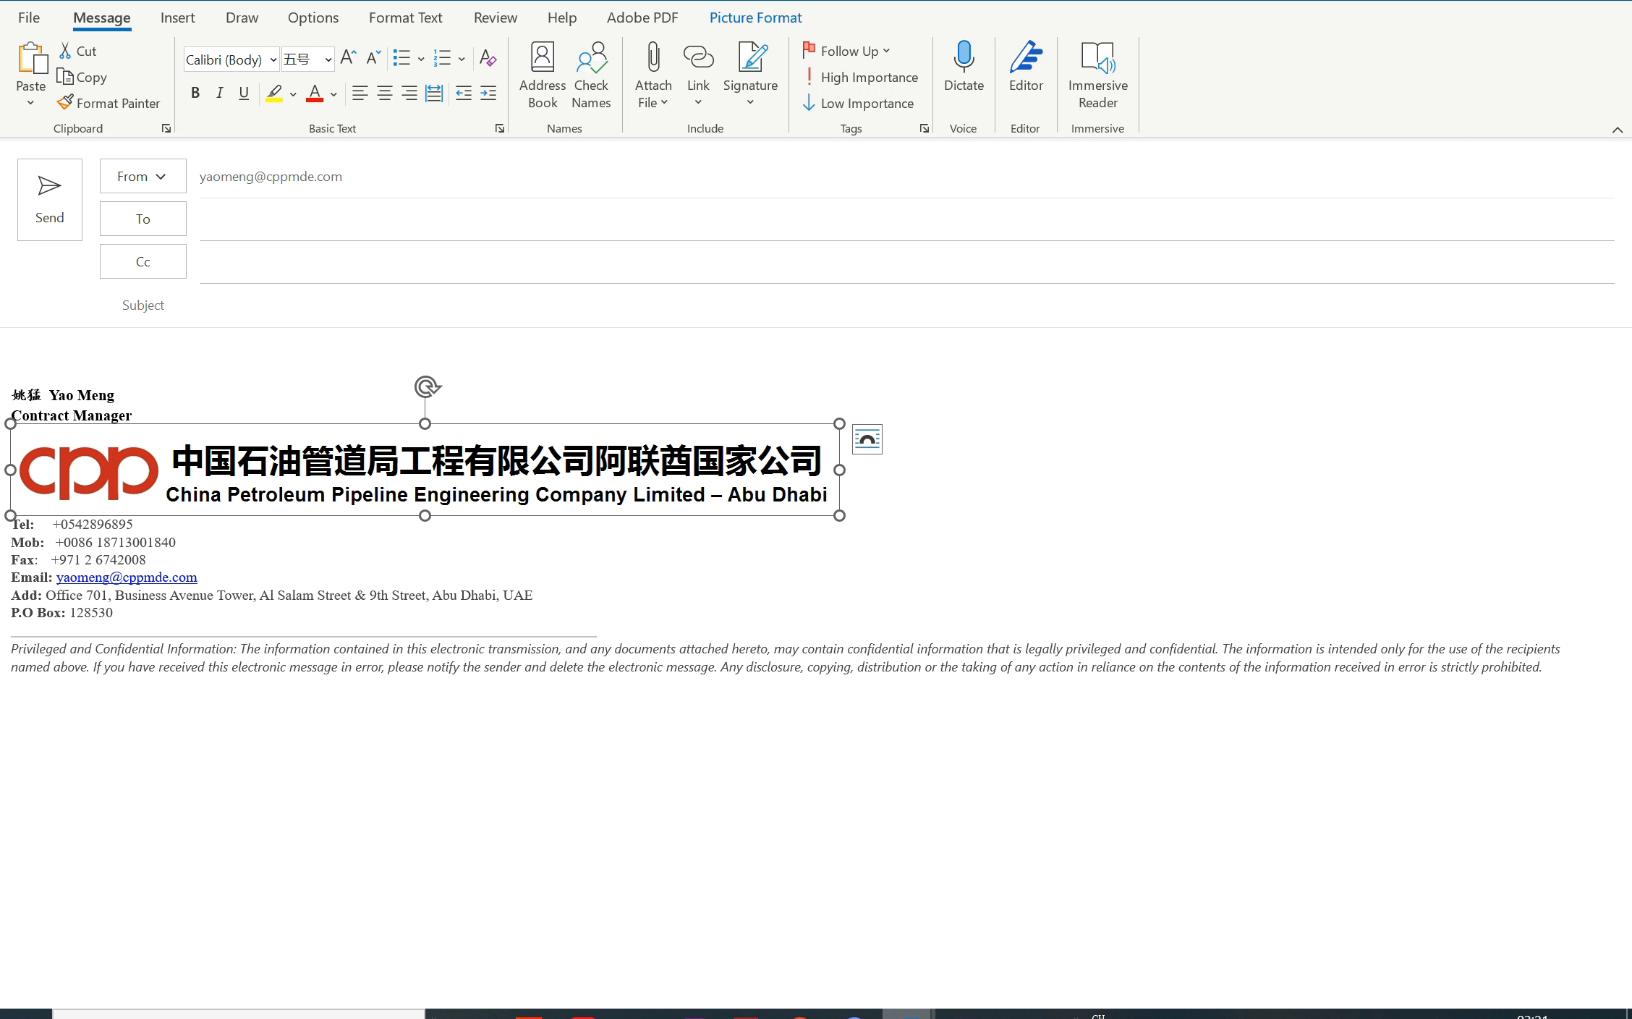Switch to the Picture Format tab

755,17
